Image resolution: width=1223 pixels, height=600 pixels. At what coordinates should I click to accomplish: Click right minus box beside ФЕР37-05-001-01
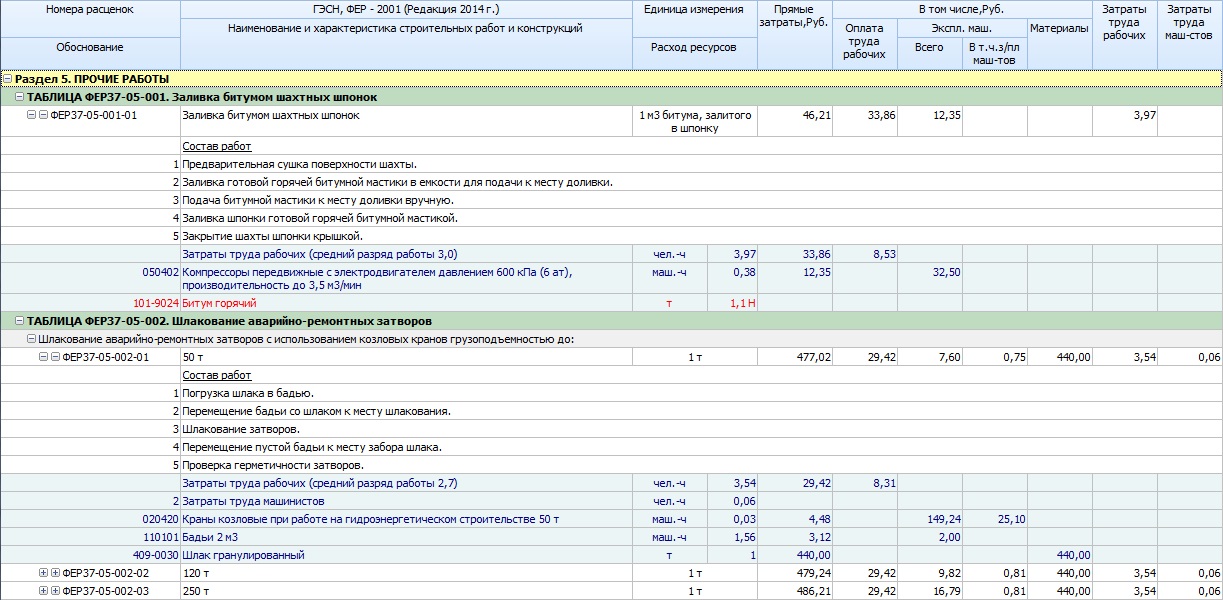[43, 115]
